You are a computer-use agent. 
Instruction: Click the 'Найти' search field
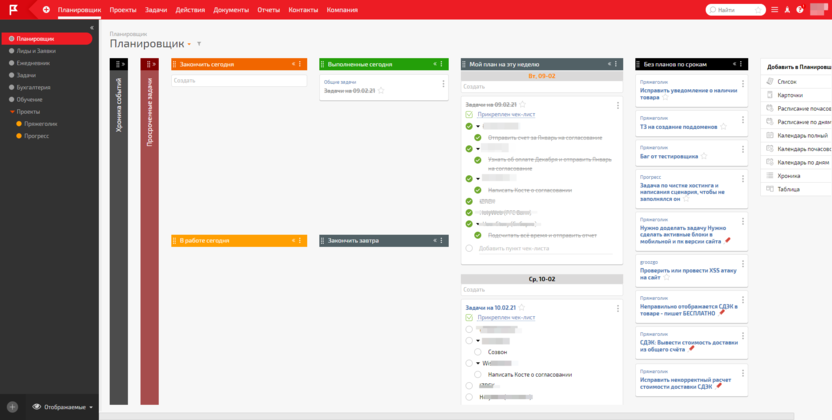pos(742,9)
